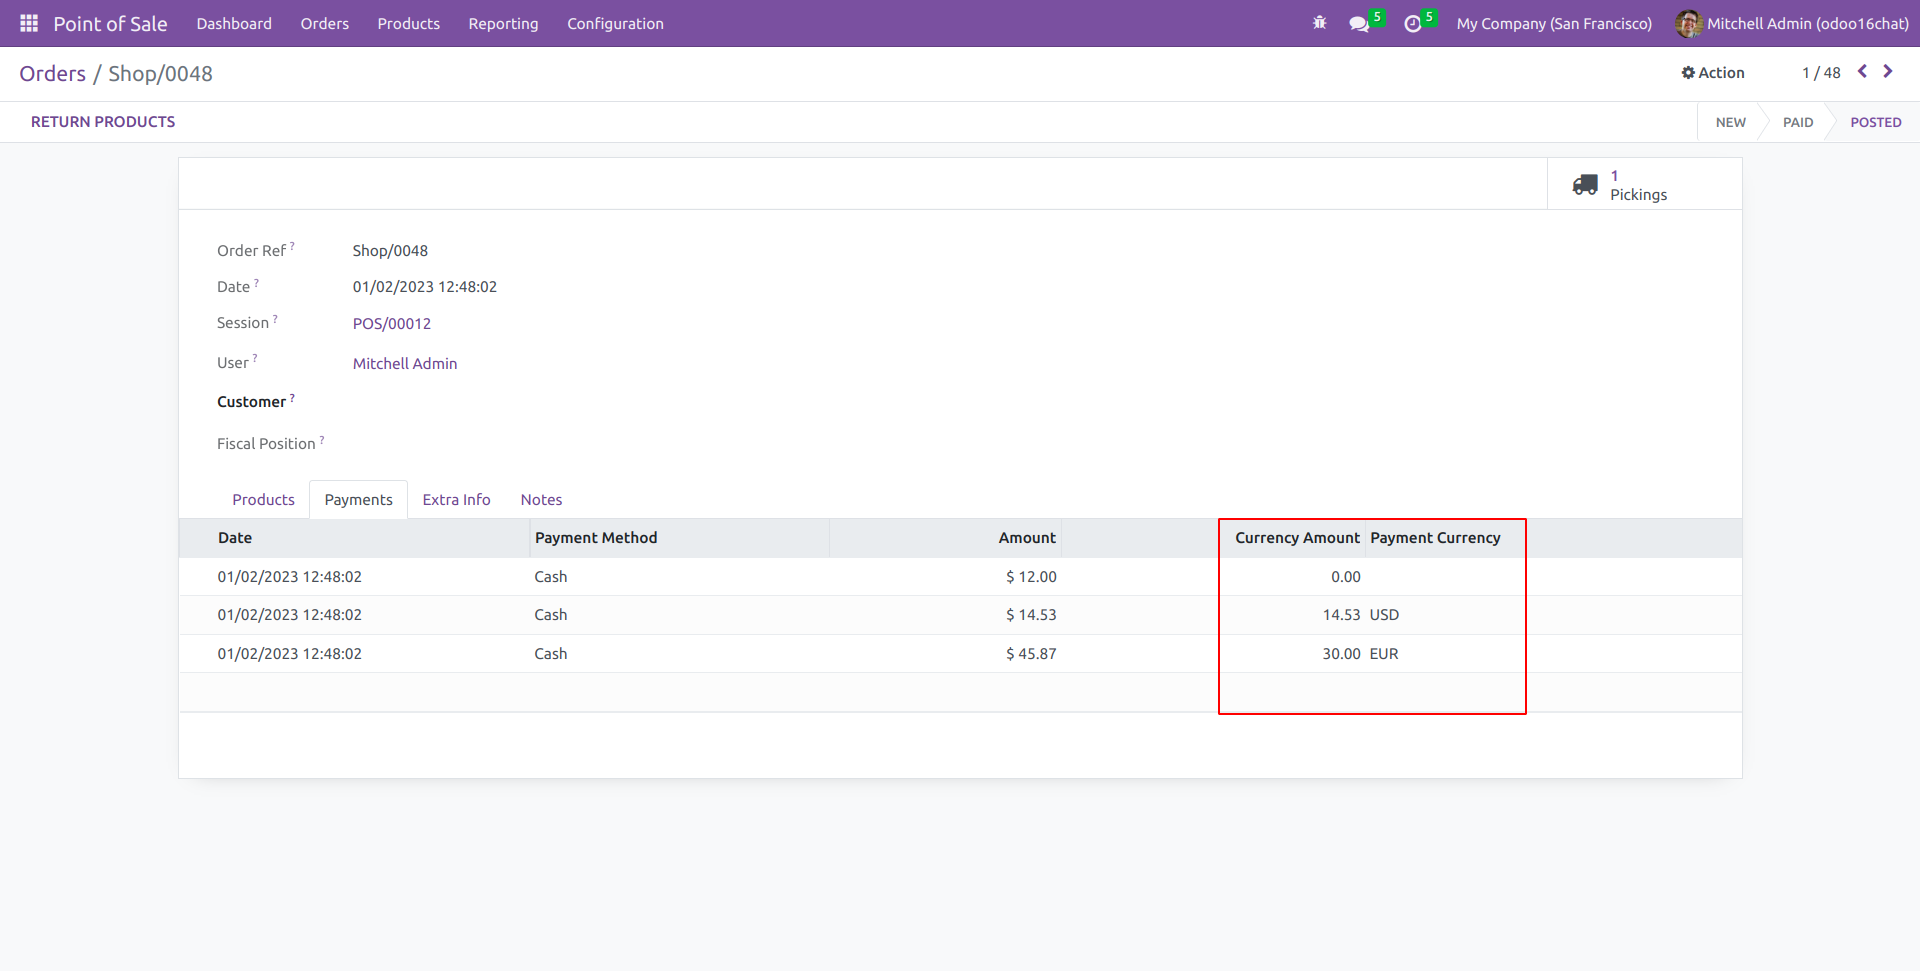Open the chat messages icon
The image size is (1920, 971).
coord(1358,24)
